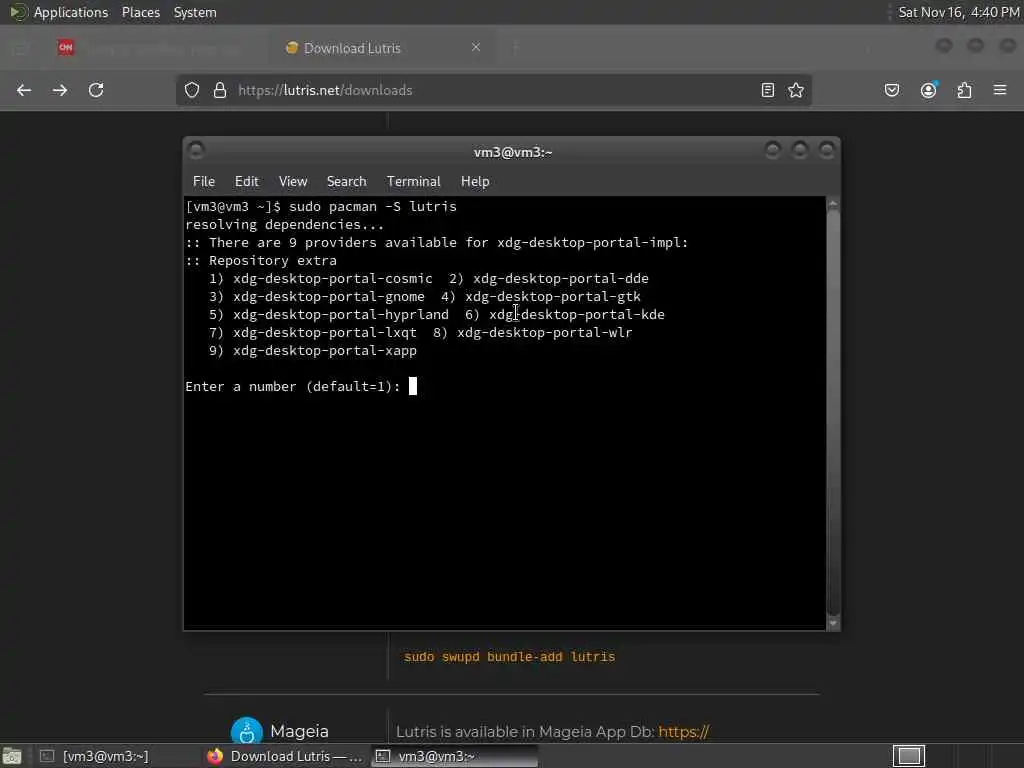Open the Firefox account icon
Screen dimensions: 1024x768
(x=928, y=90)
